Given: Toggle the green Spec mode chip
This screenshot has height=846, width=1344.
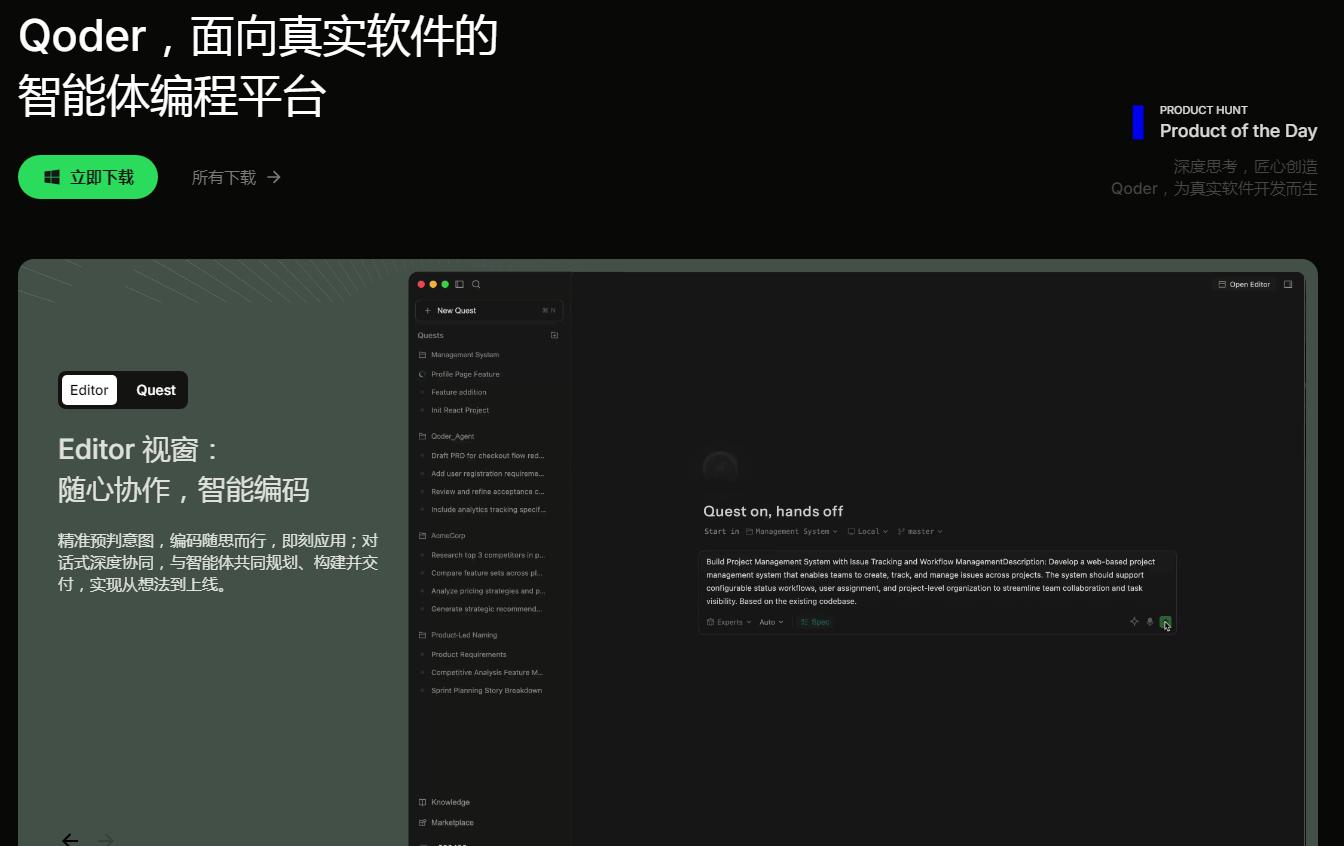Looking at the screenshot, I should click(815, 622).
